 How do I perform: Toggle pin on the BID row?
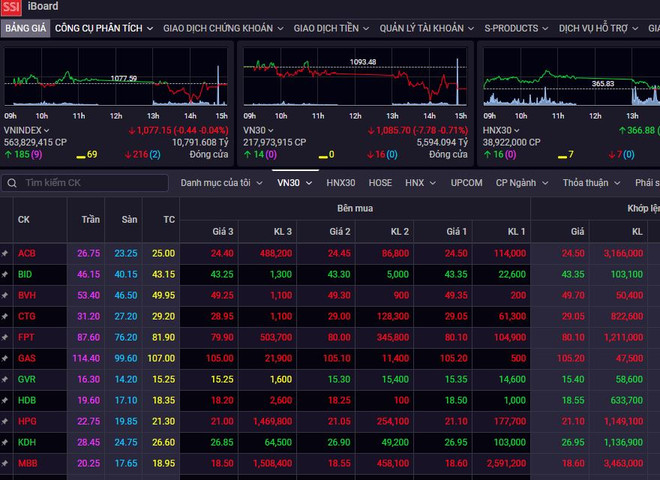5,274
